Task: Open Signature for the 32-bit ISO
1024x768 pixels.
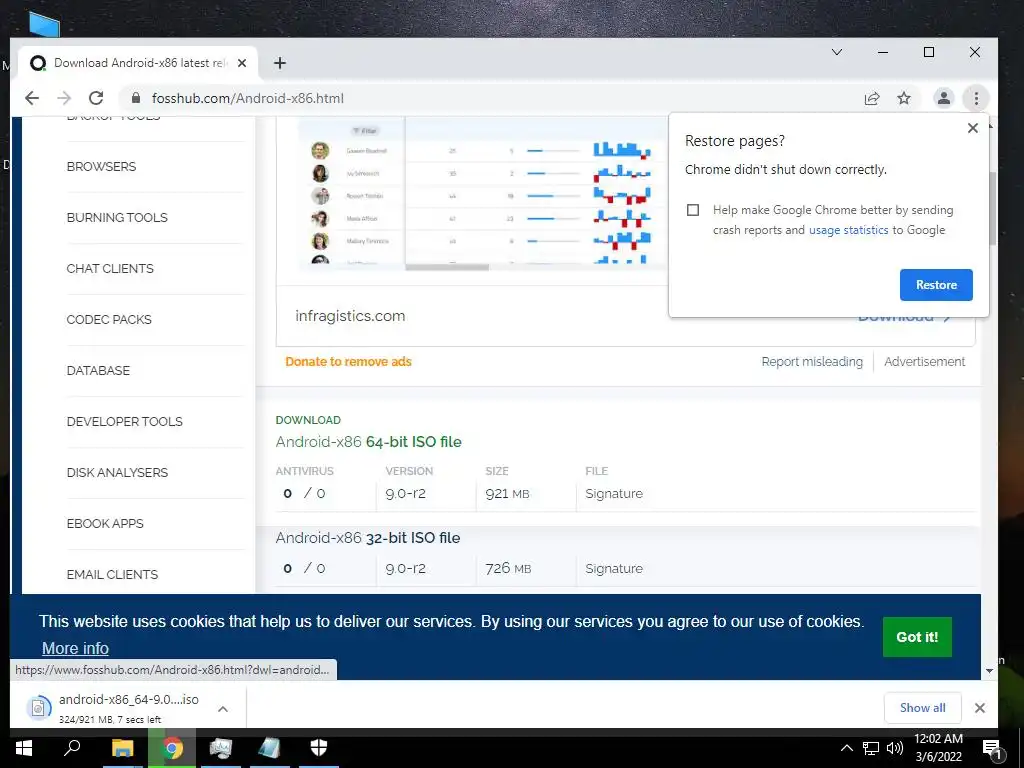Action: [x=614, y=568]
